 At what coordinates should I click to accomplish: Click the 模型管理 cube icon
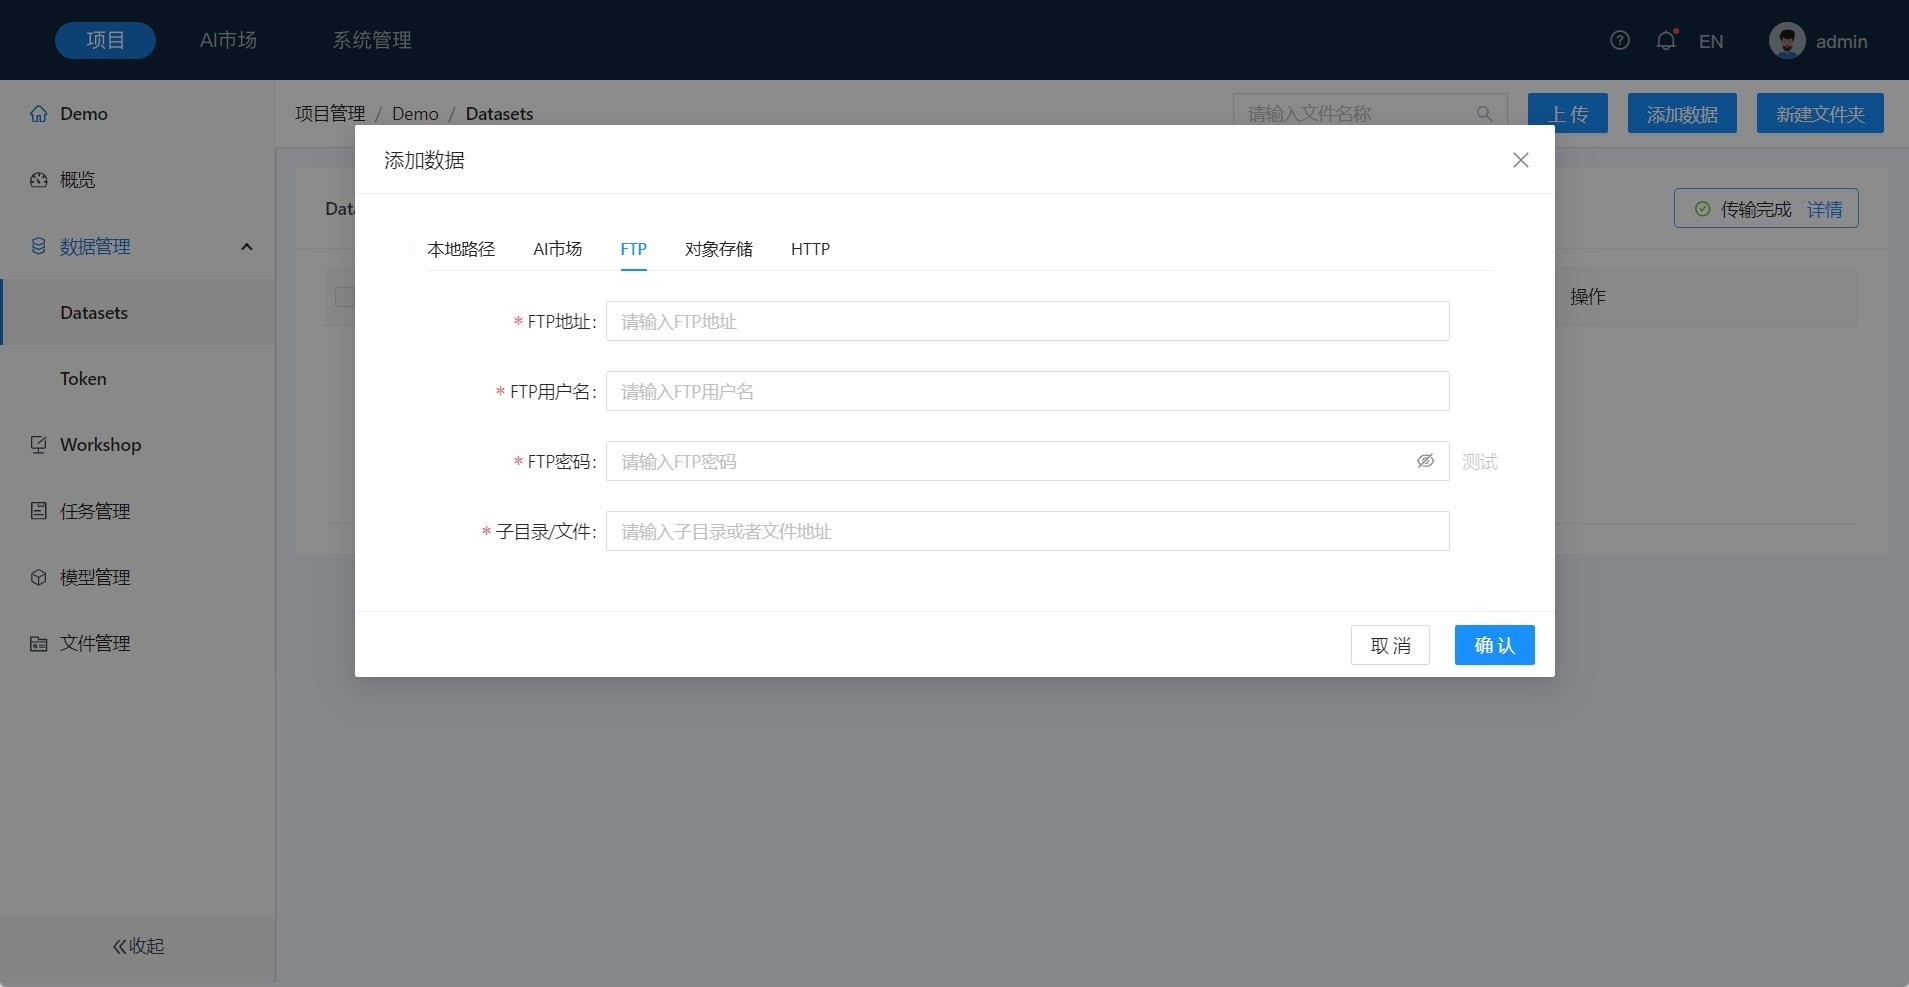click(x=38, y=577)
